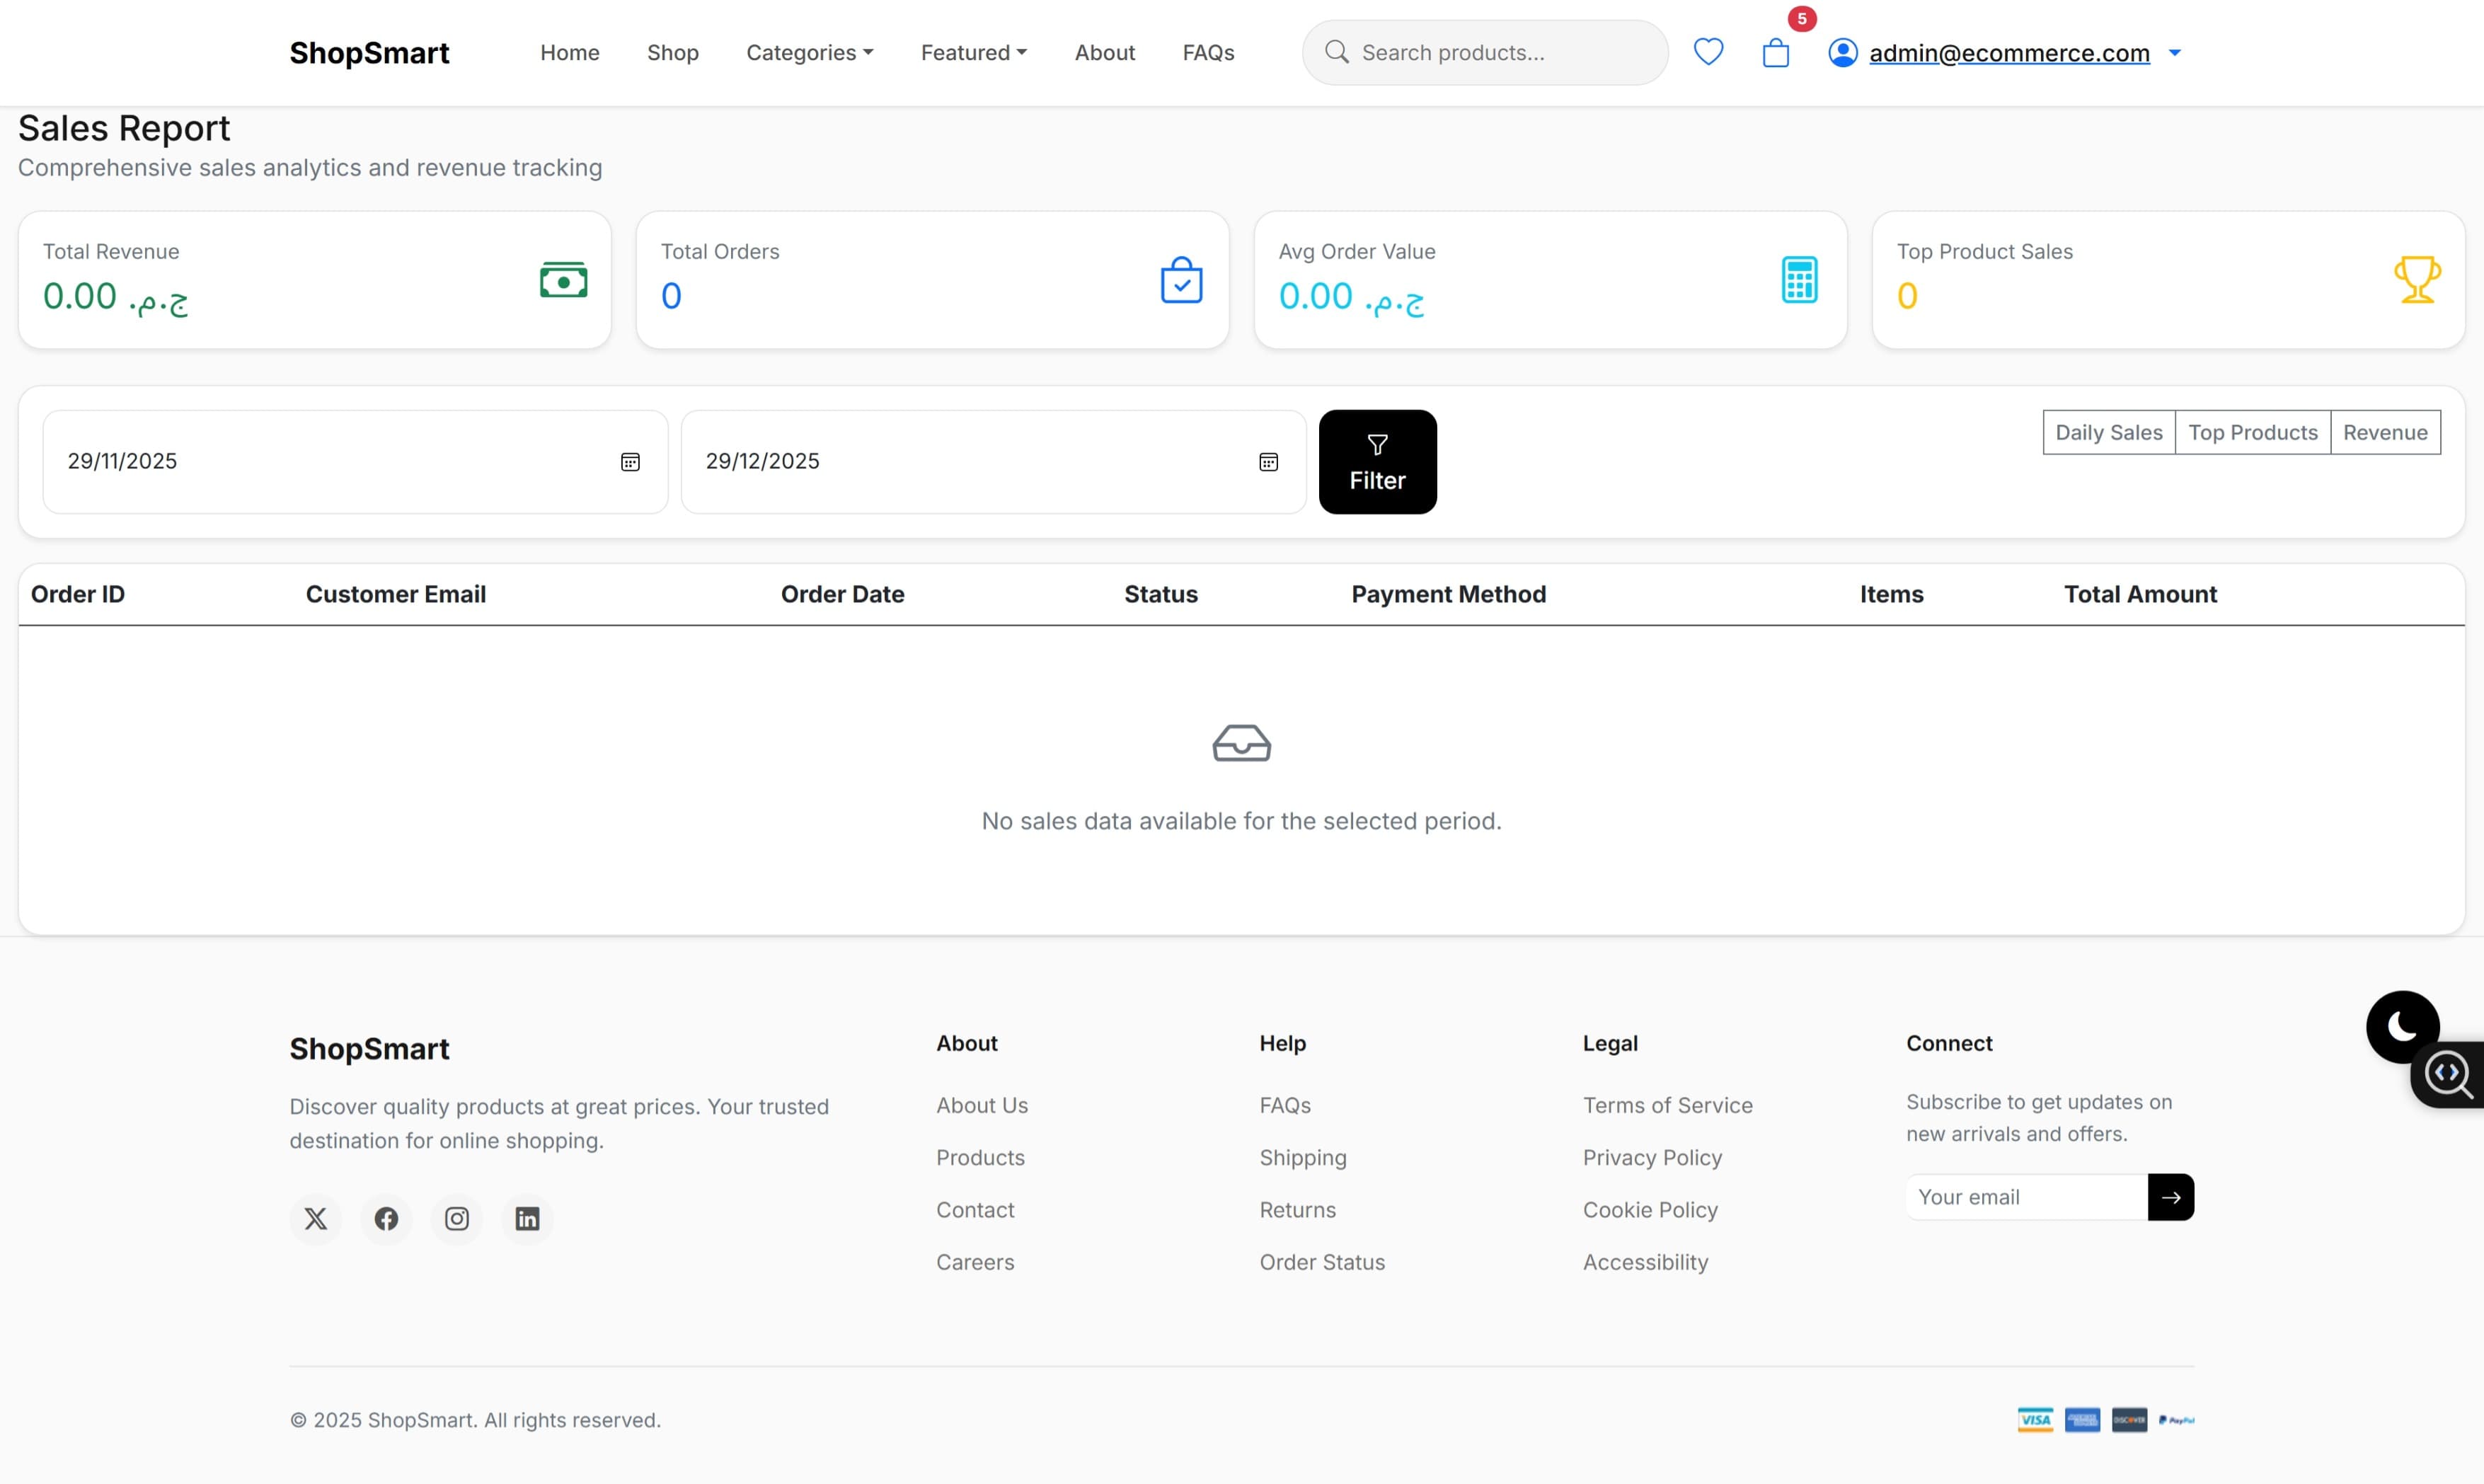Viewport: 2484px width, 1484px height.
Task: Click the Total Orders bag-check icon
Action: coord(1181,280)
